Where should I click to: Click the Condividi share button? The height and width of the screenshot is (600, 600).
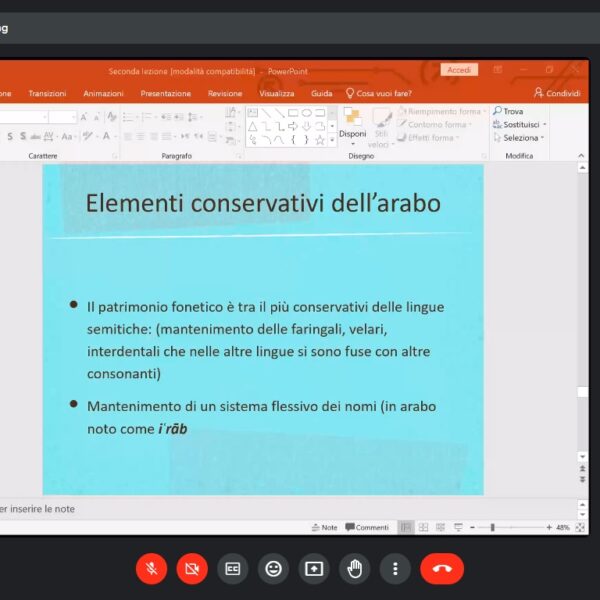(557, 93)
